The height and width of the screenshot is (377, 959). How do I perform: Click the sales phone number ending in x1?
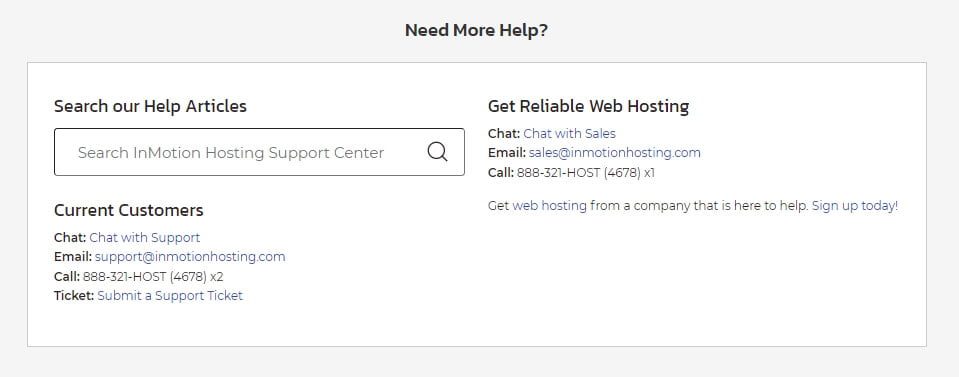pyautogui.click(x=586, y=173)
